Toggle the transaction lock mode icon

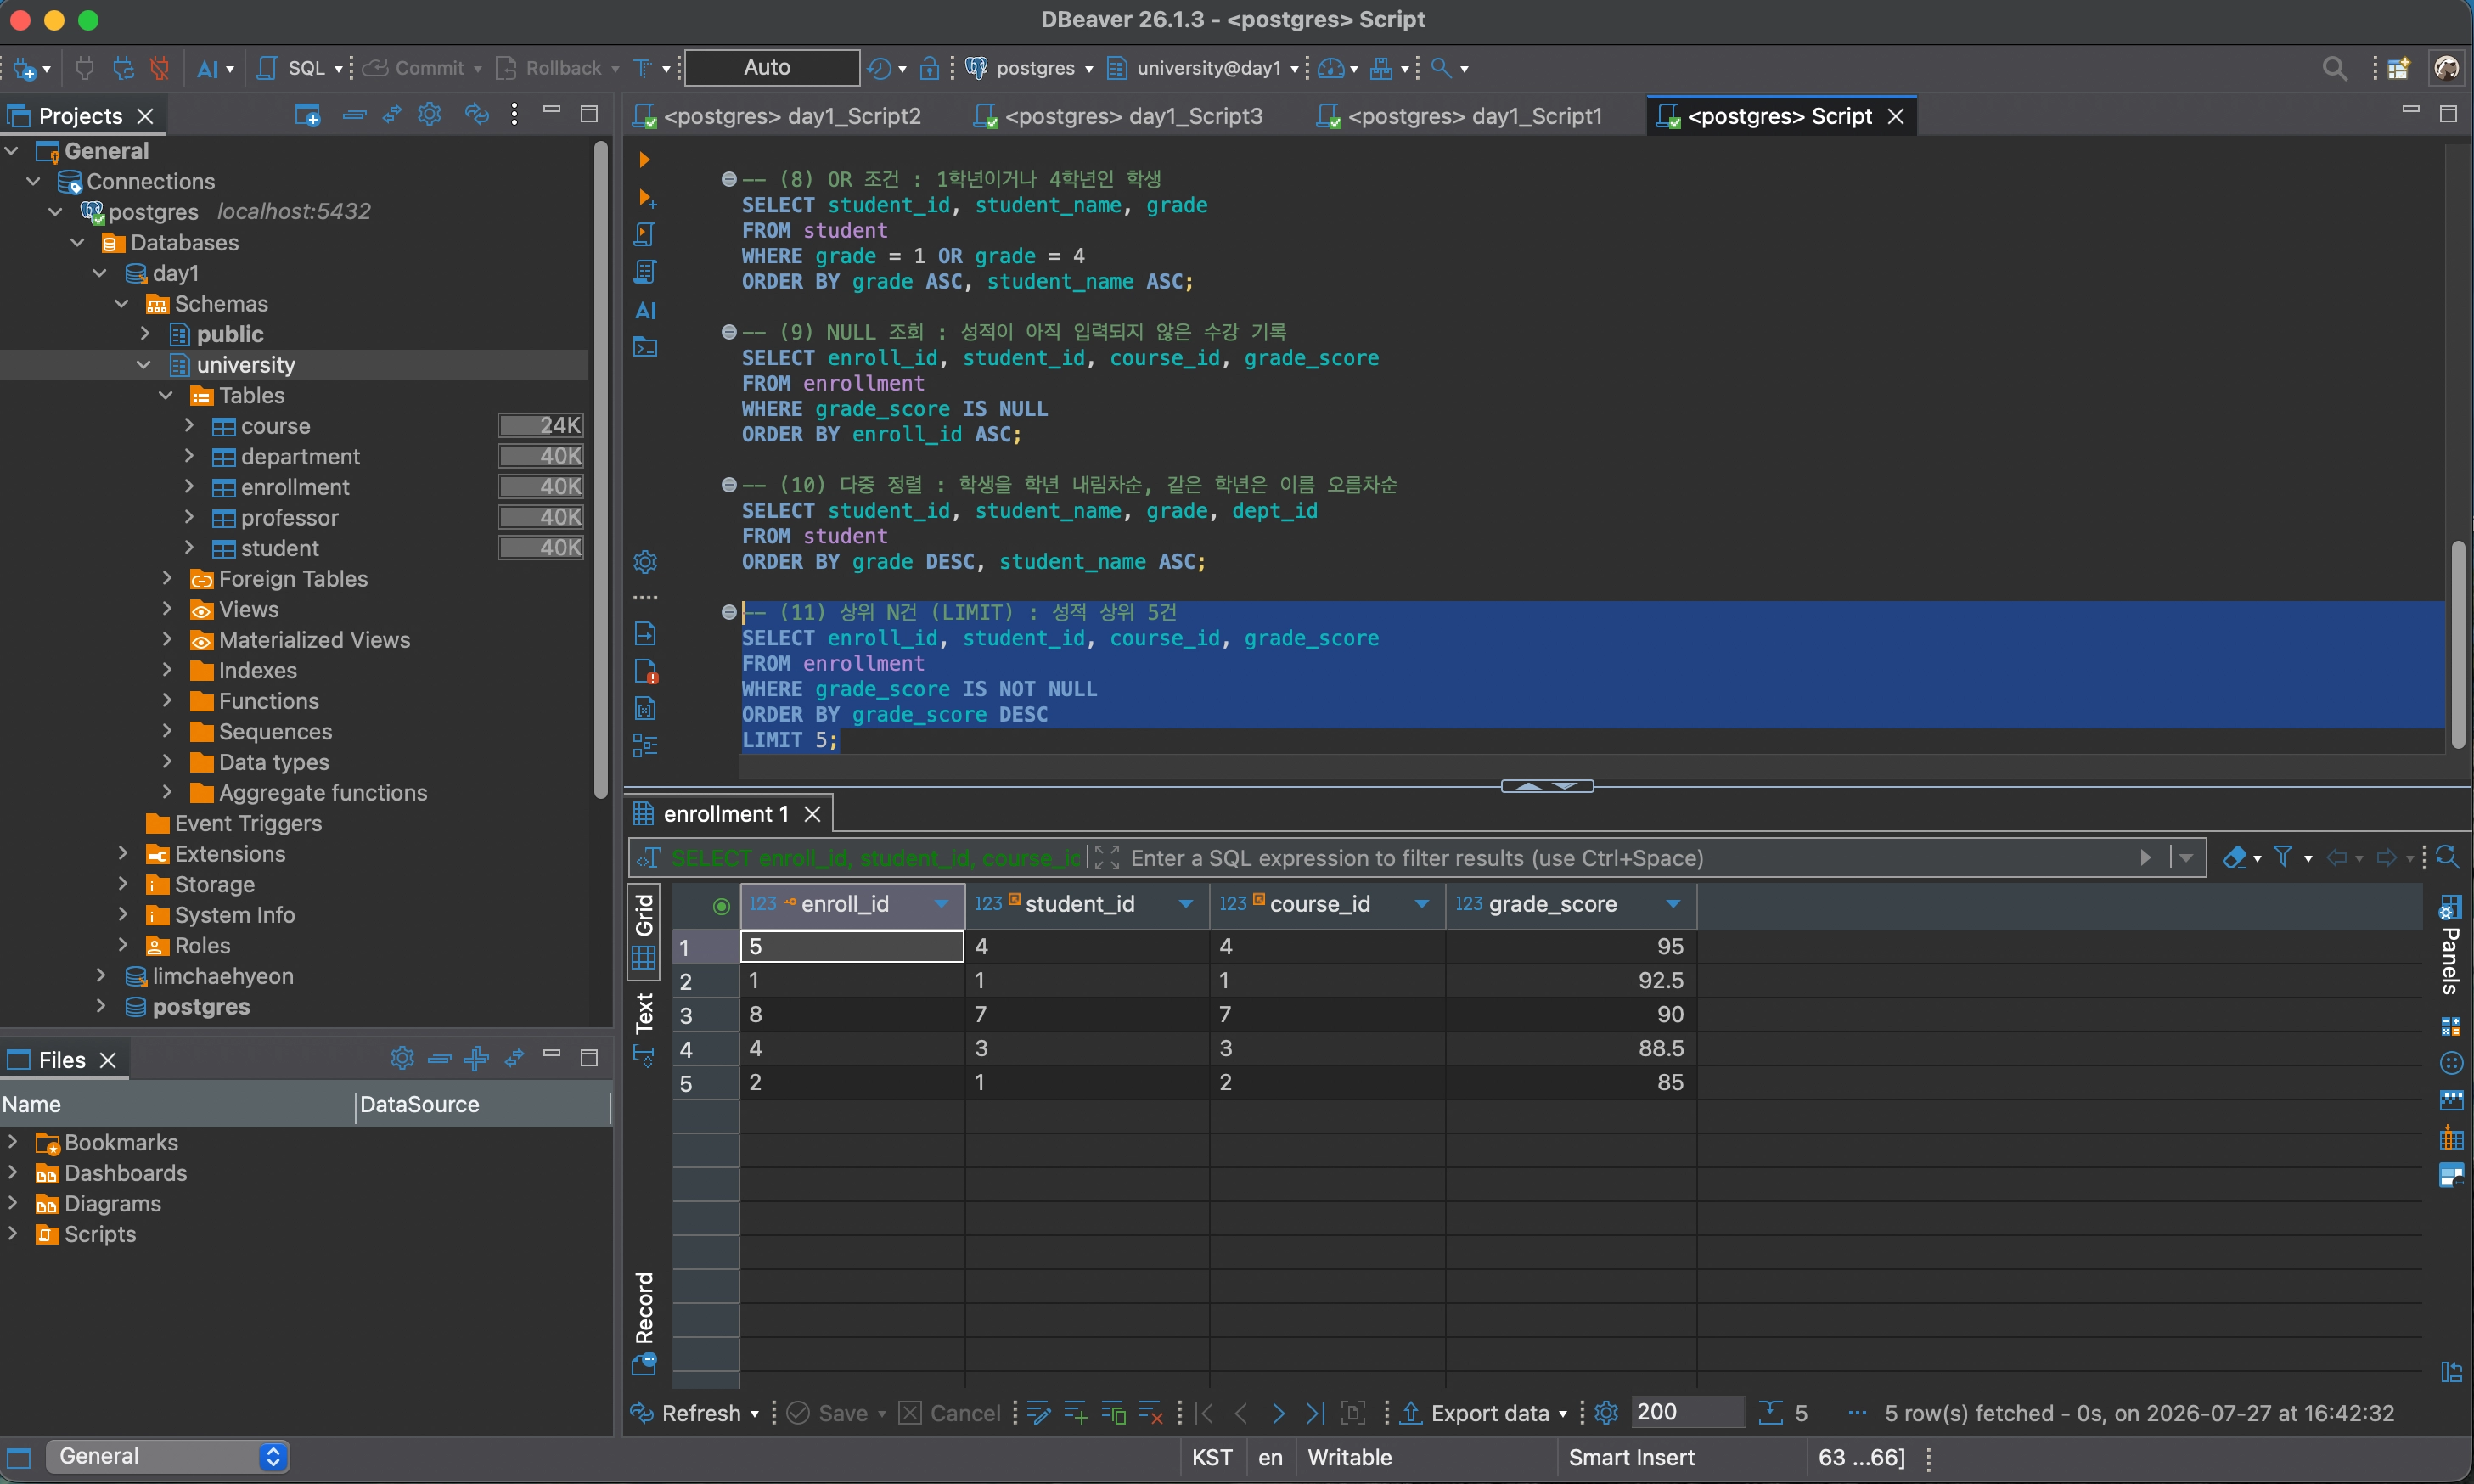coord(929,68)
